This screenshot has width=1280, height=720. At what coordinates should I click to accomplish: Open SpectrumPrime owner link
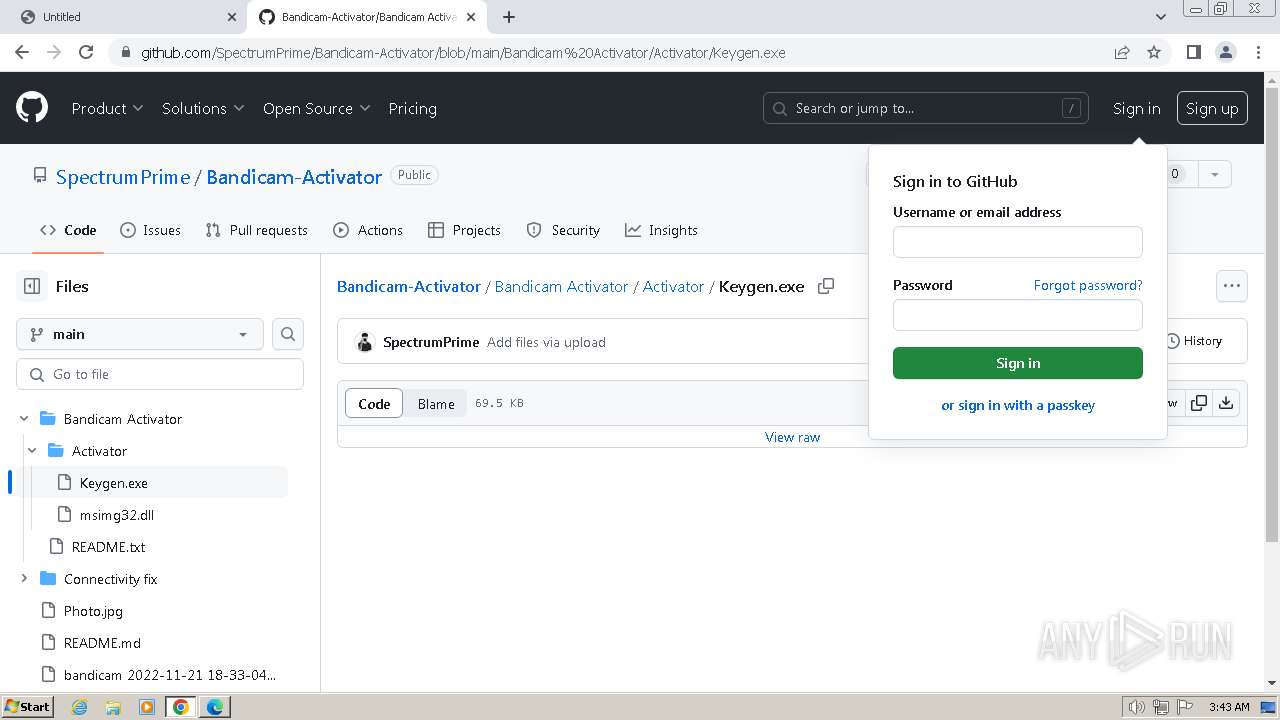123,177
